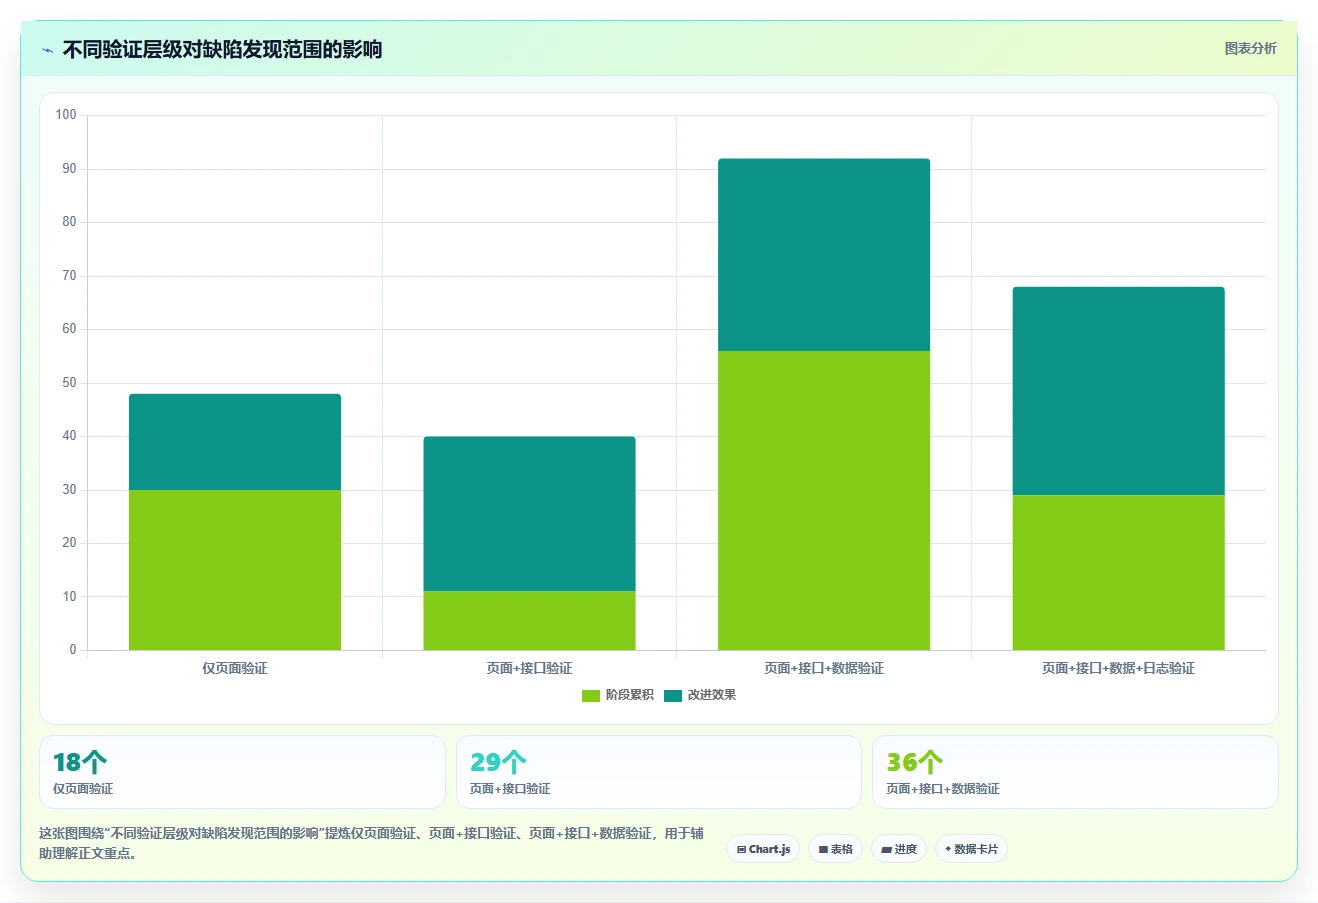The width and height of the screenshot is (1318, 903).
Task: Click the 29个 number text
Action: (497, 762)
